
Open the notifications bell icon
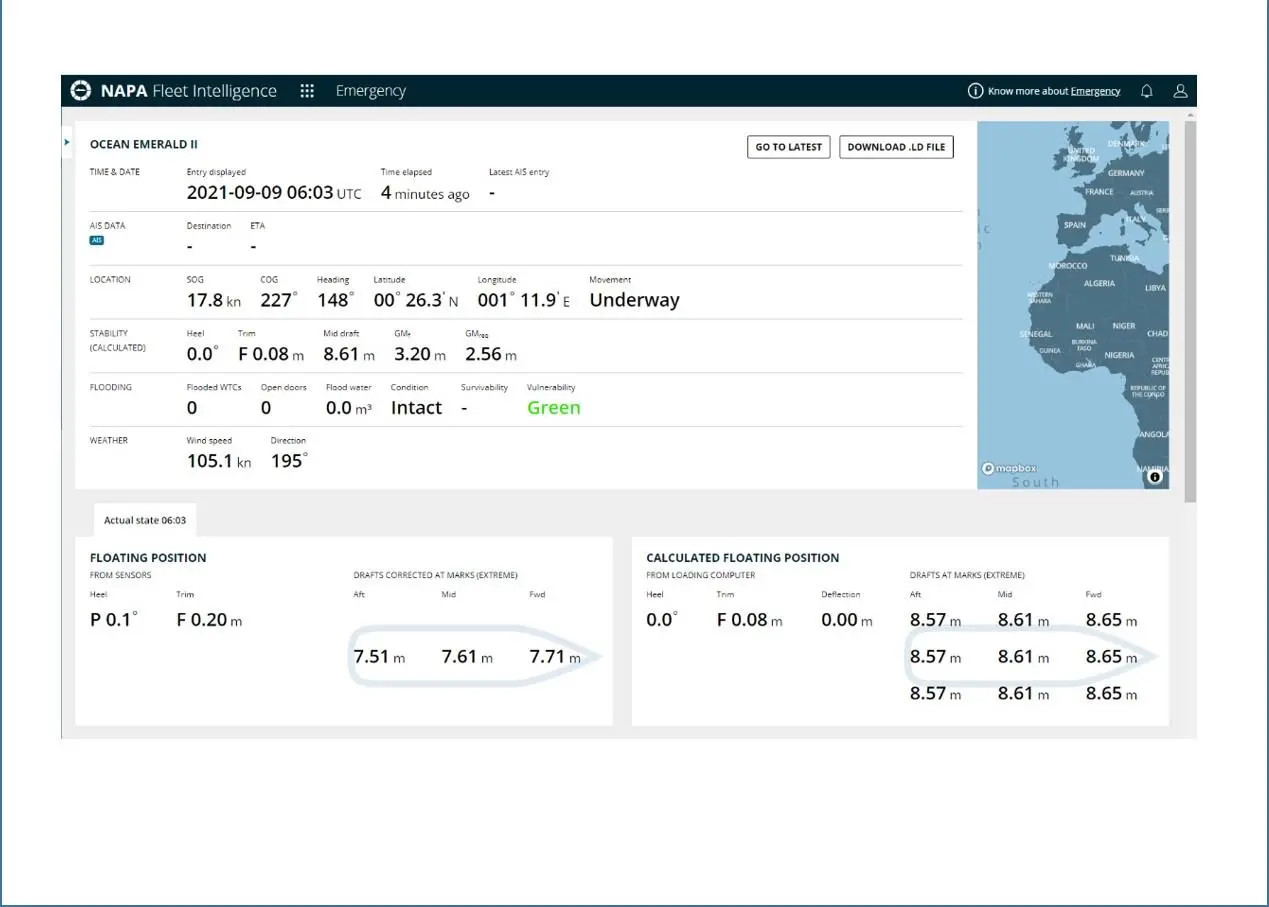pos(1147,91)
